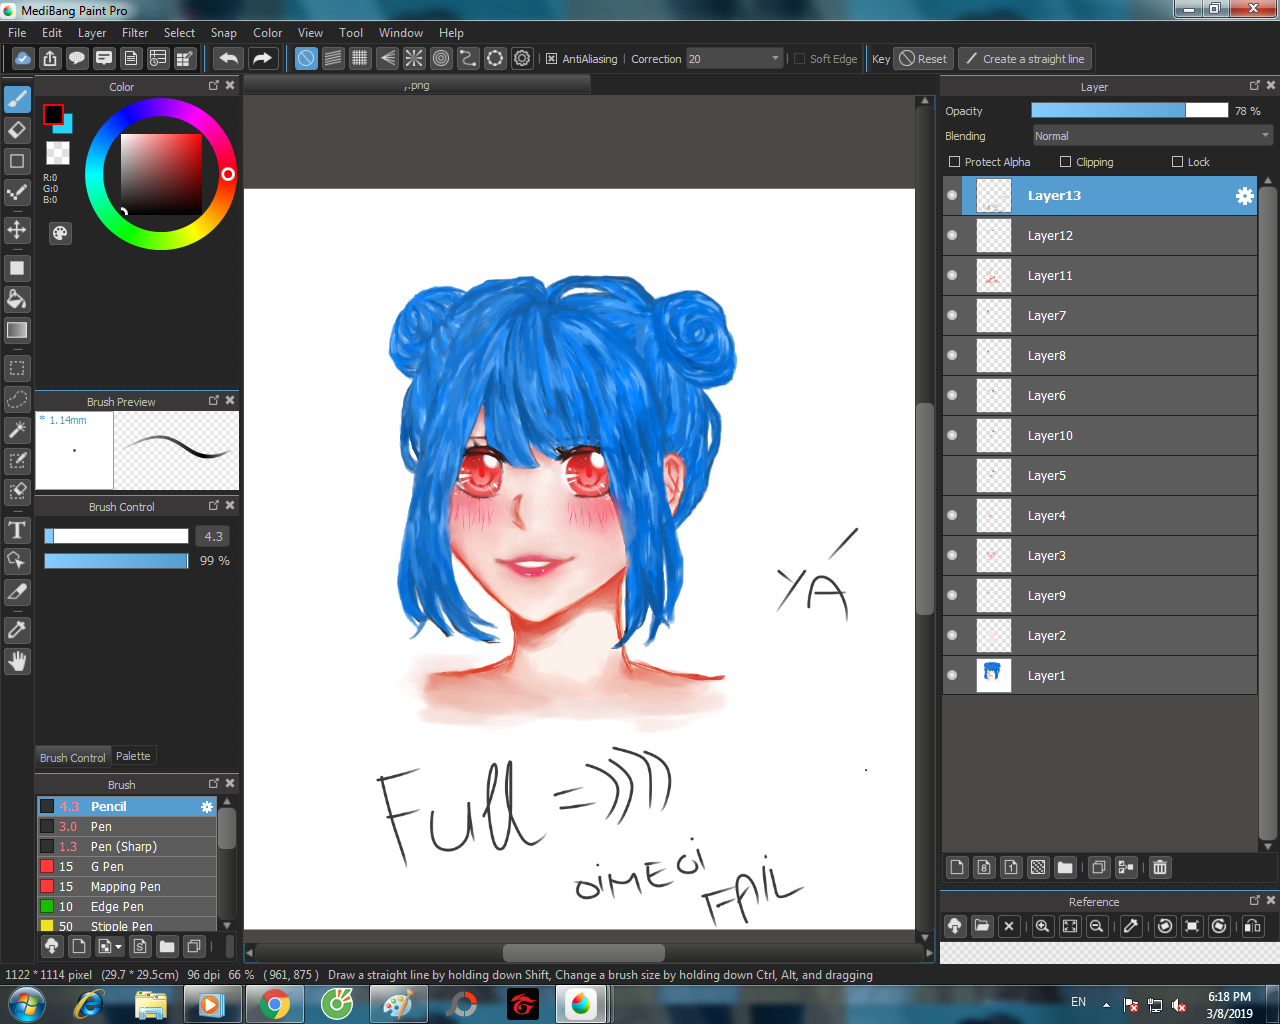The image size is (1280, 1024).
Task: Switch to the Palette tab
Action: [133, 756]
